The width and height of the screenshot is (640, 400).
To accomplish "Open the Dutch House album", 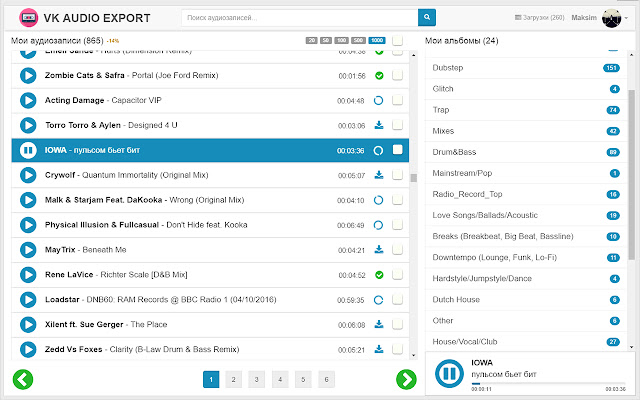I will (x=526, y=300).
